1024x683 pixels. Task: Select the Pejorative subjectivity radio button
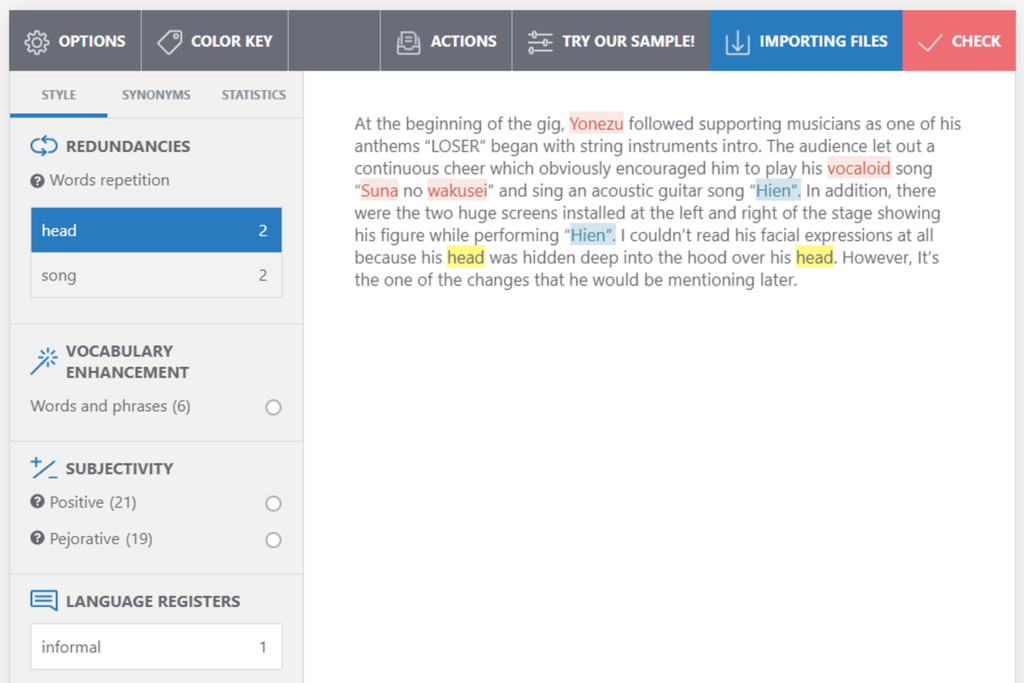pos(273,540)
